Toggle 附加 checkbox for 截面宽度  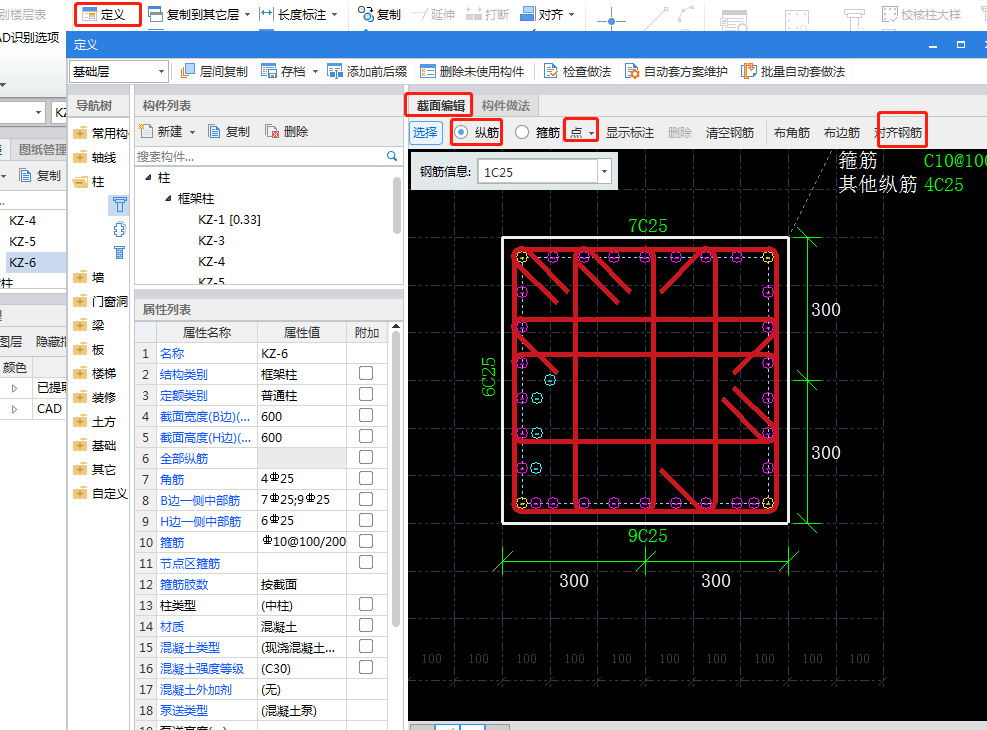tap(366, 415)
